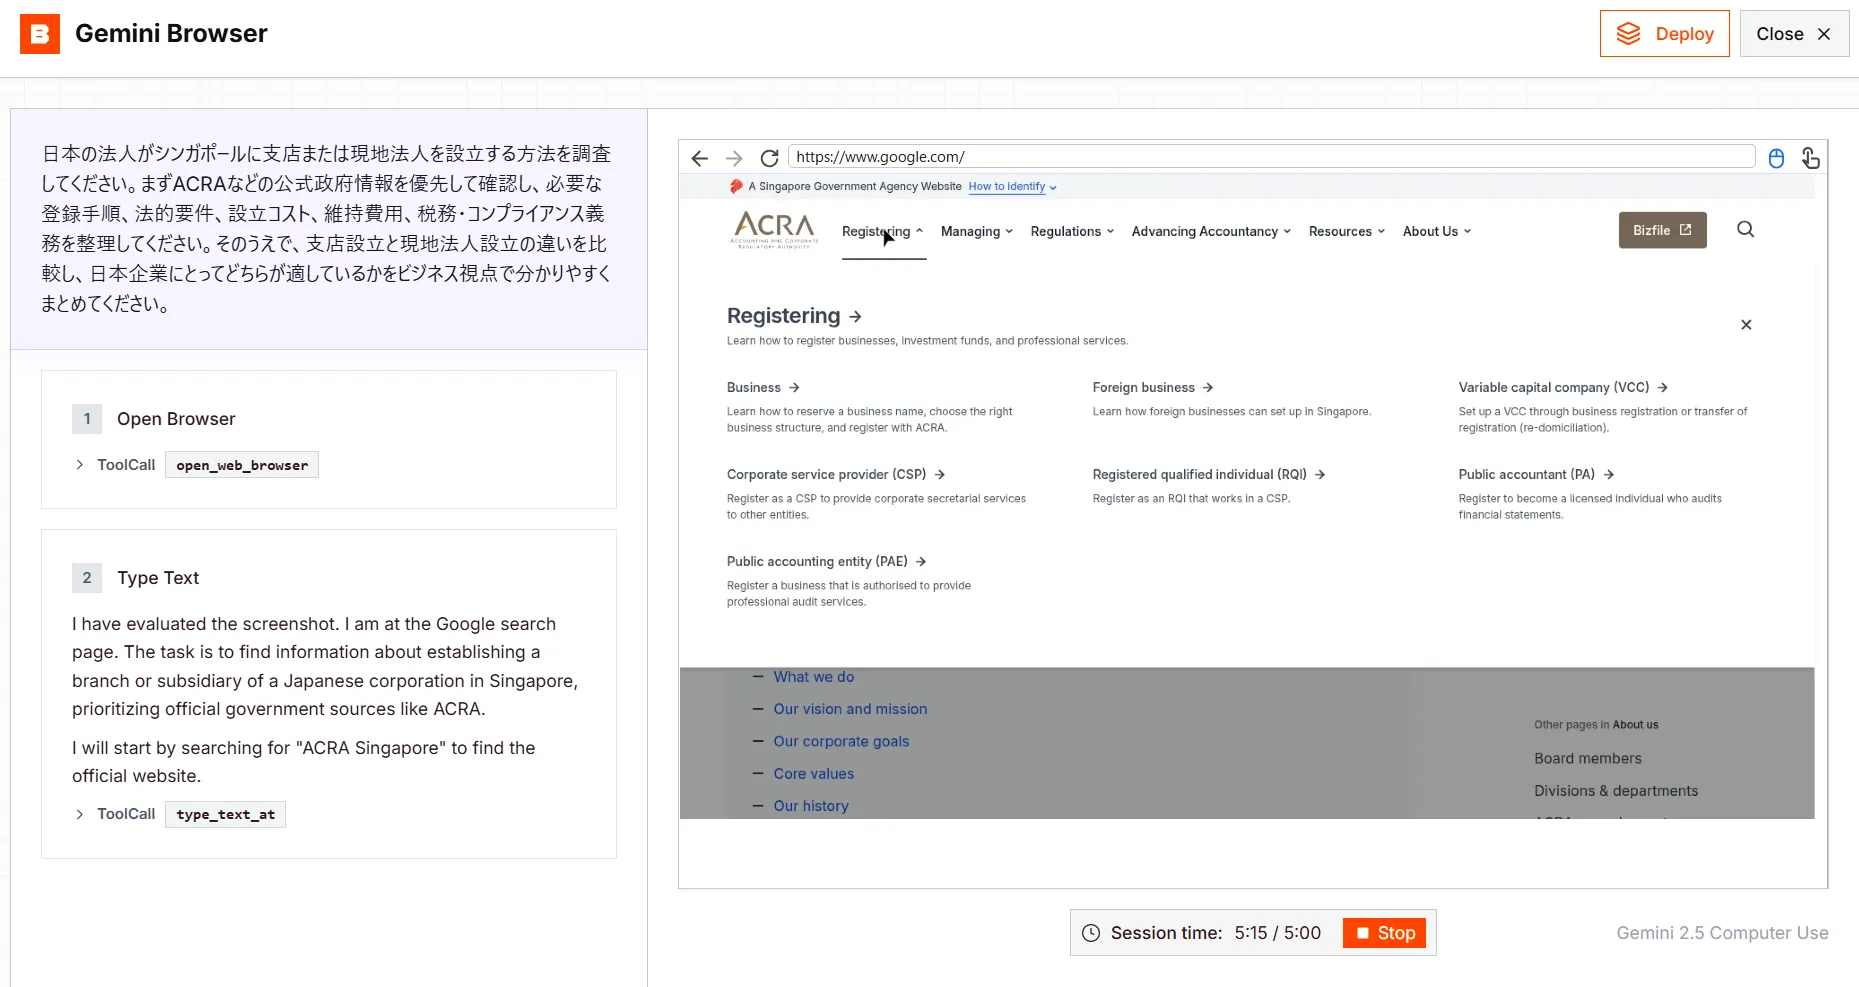Screen dimensions: 1859x987
Task: Collapse the Registering navigation menu
Action: pos(883,231)
